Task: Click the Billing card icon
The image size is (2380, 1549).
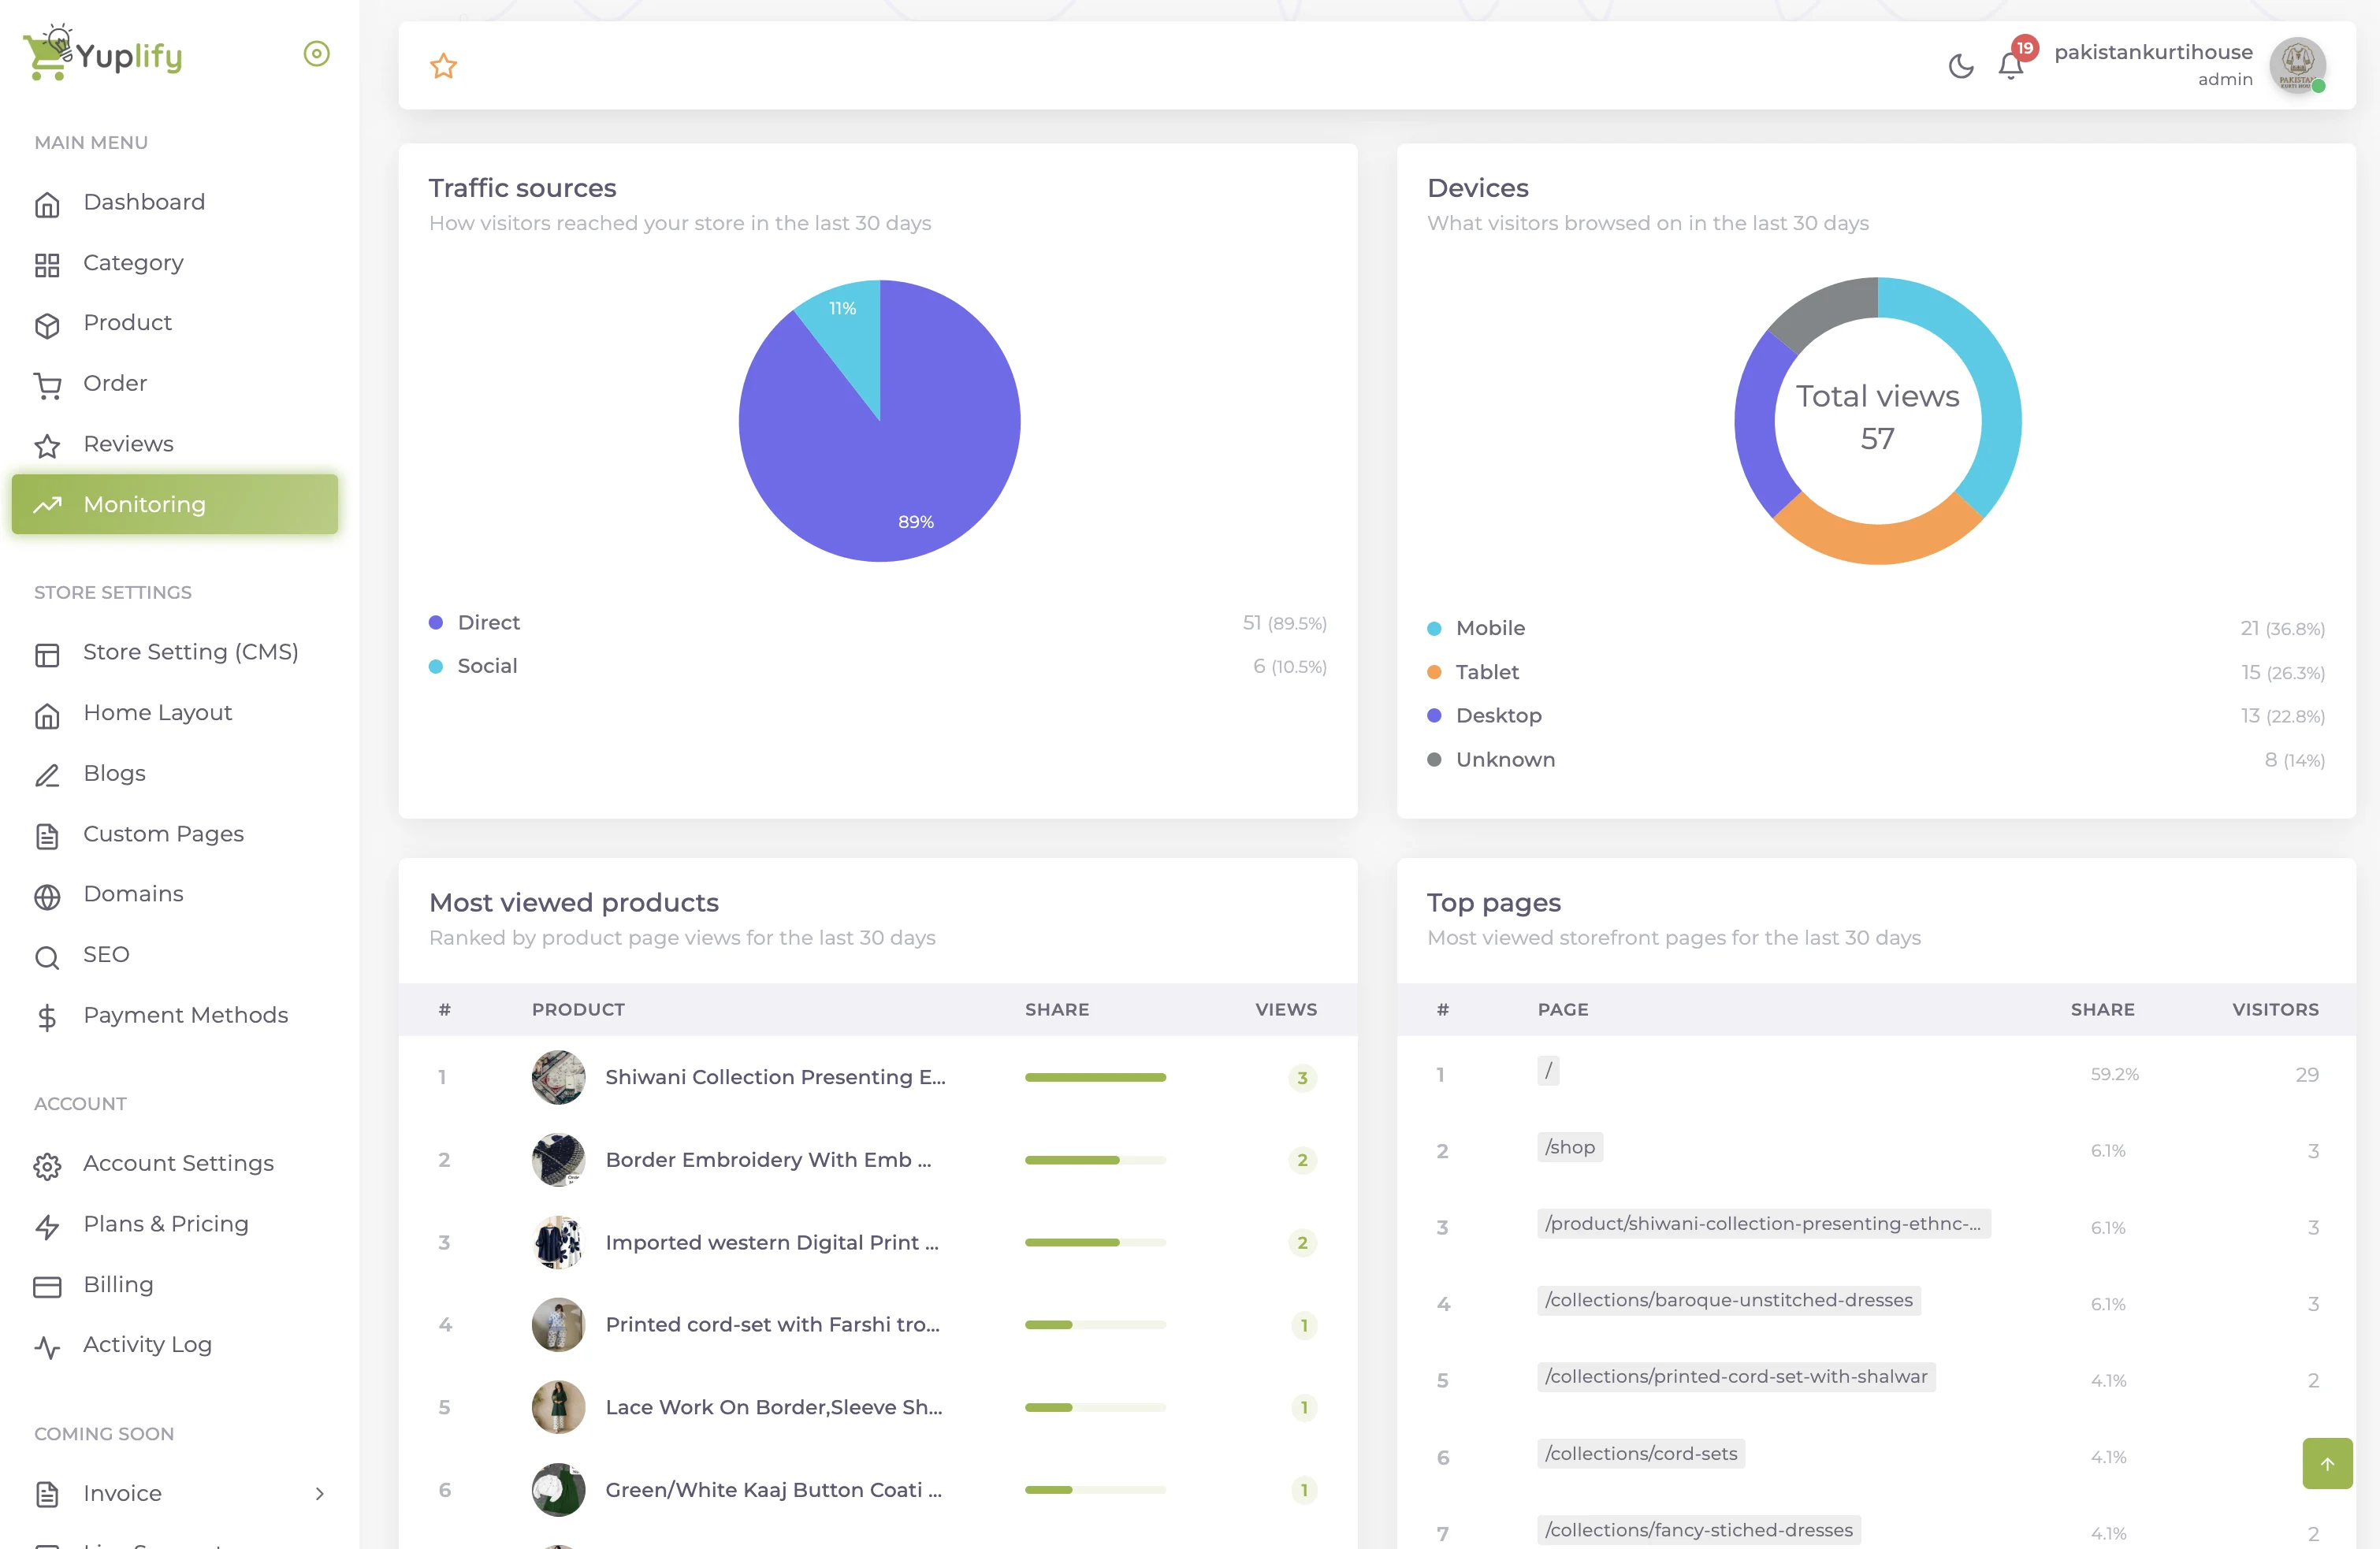Action: point(47,1286)
